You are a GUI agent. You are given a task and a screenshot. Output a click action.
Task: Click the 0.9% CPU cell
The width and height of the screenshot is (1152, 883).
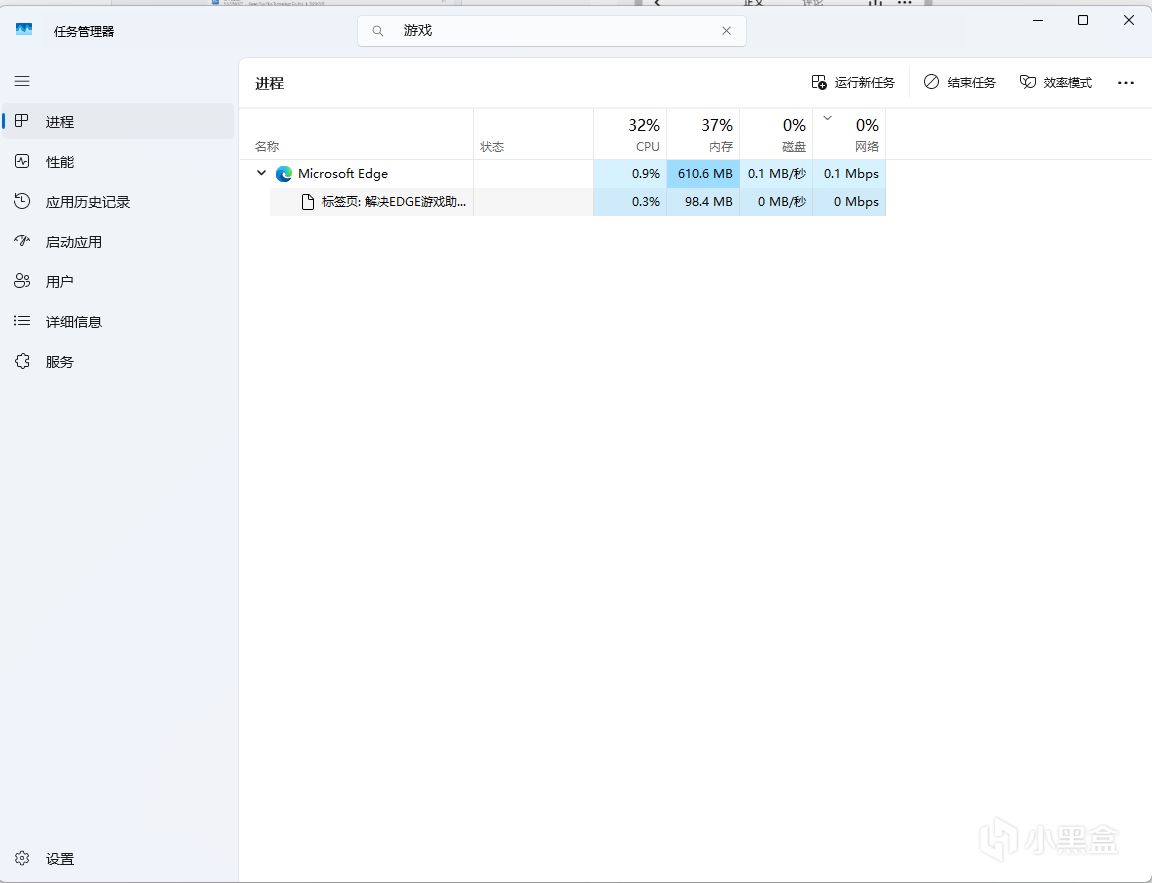pos(630,173)
